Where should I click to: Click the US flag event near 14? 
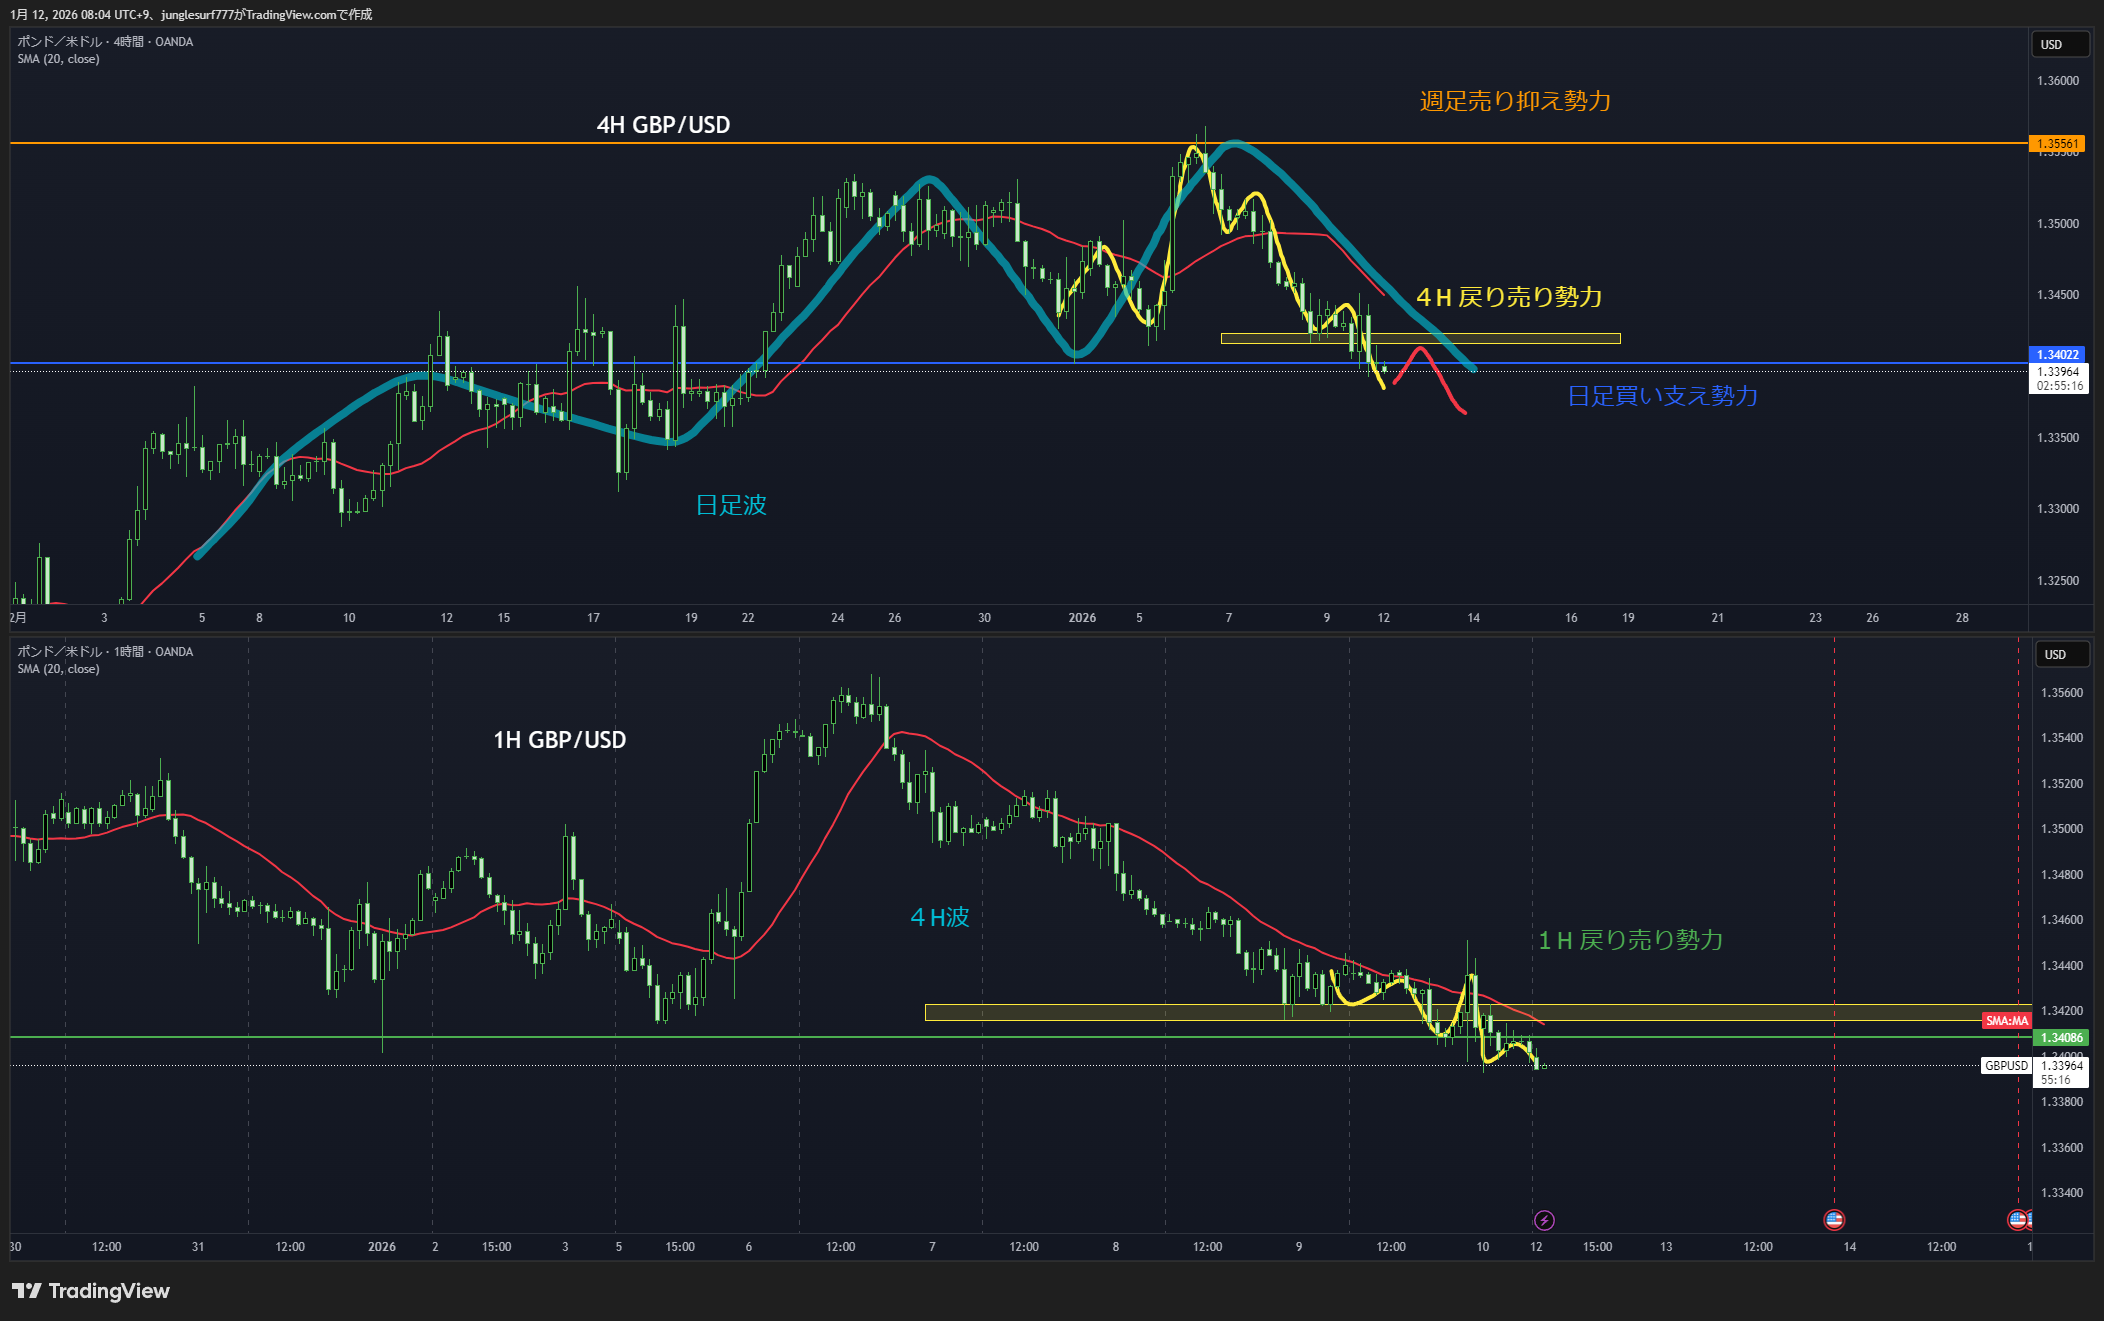tap(1833, 1219)
